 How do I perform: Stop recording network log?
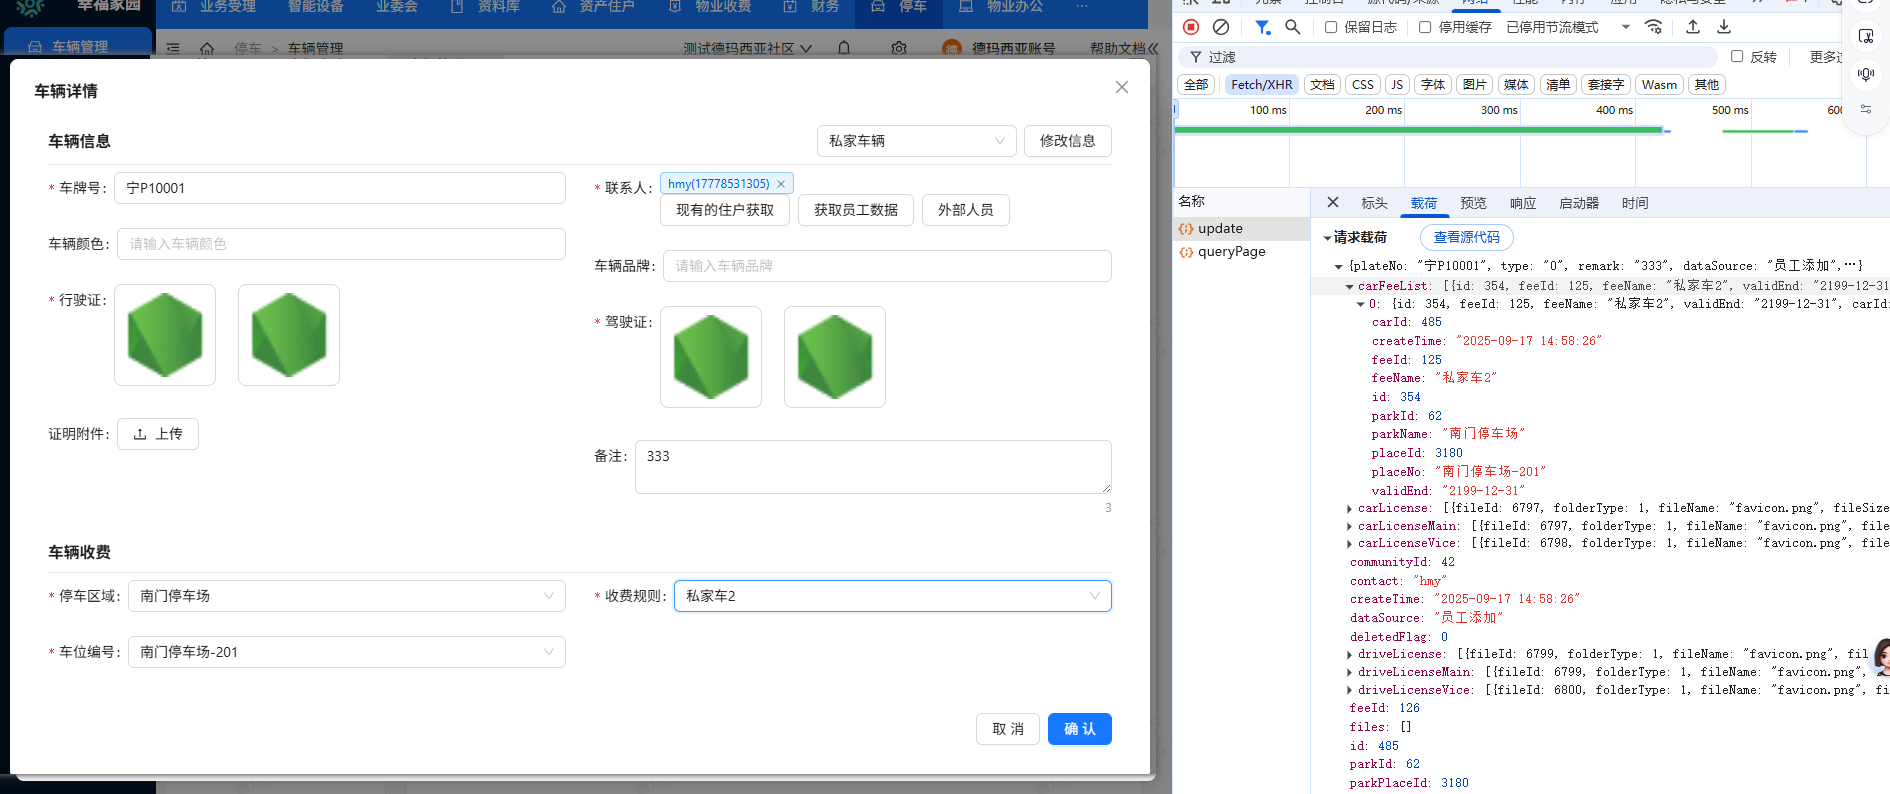1190,27
